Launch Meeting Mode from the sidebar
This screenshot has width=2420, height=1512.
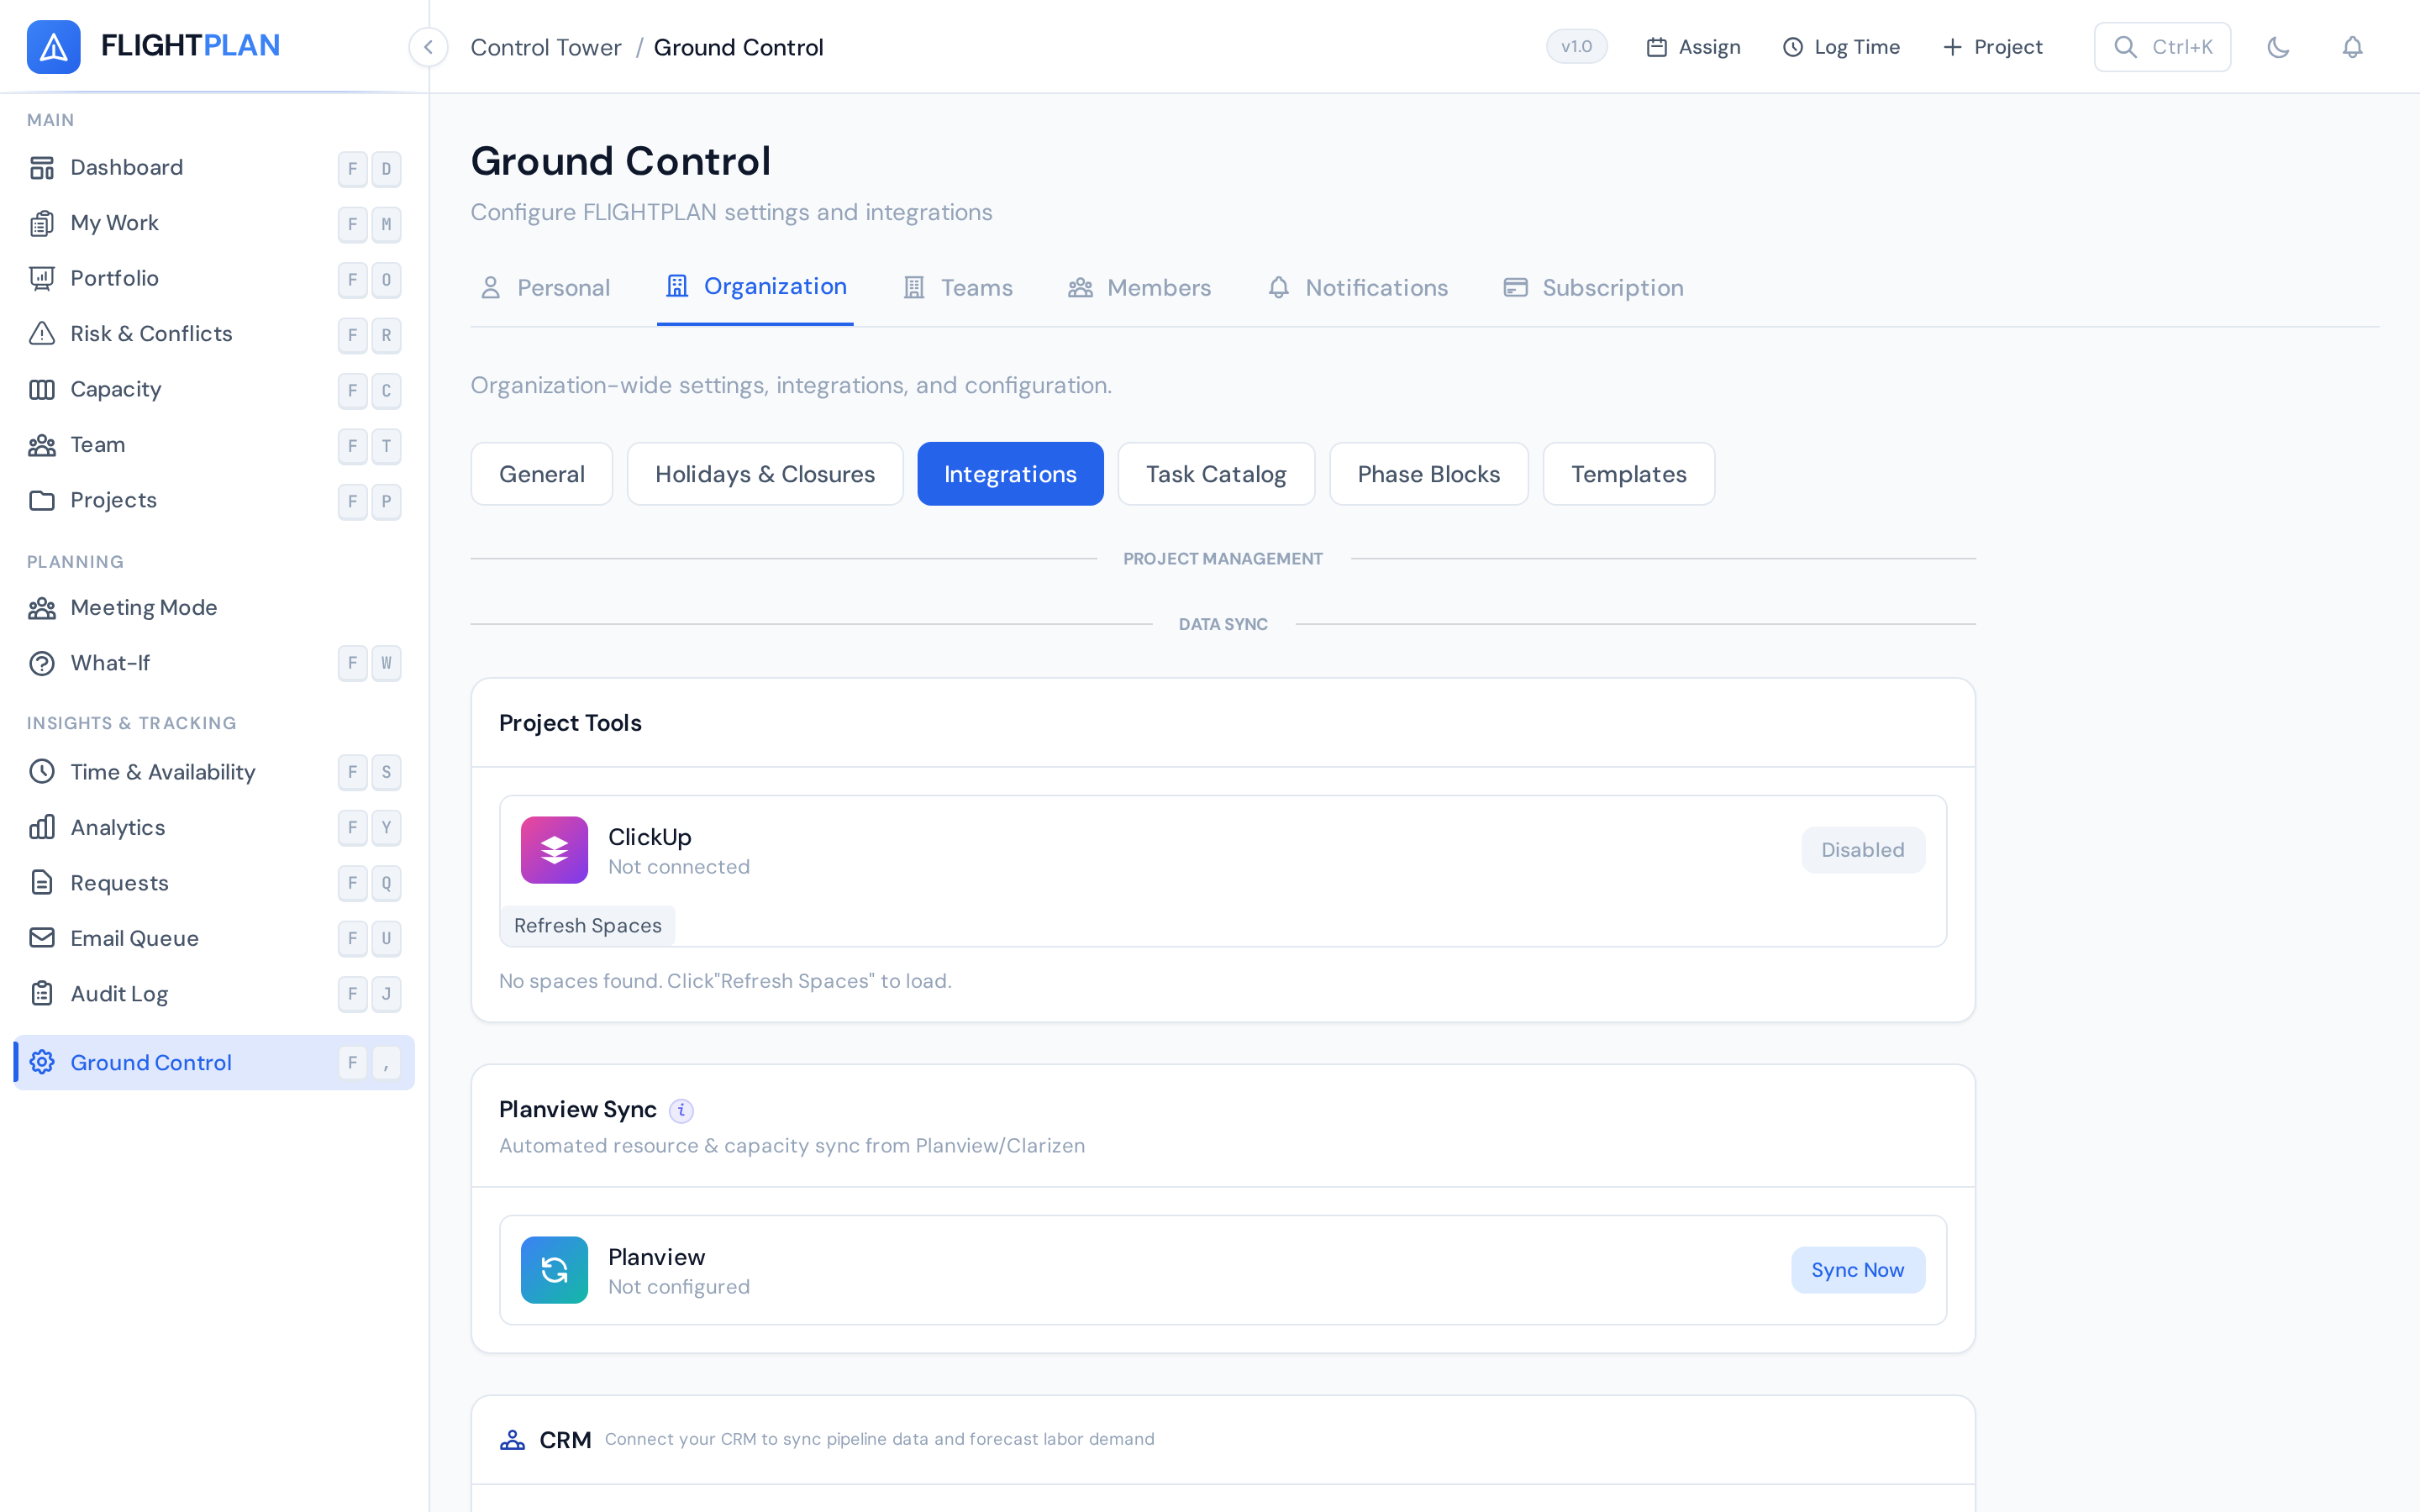(214, 607)
